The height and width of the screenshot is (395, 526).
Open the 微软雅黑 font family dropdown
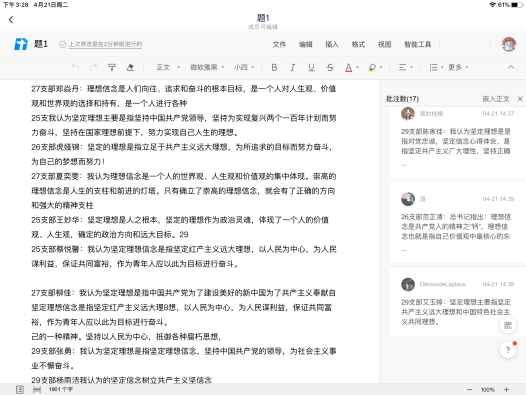coord(207,67)
